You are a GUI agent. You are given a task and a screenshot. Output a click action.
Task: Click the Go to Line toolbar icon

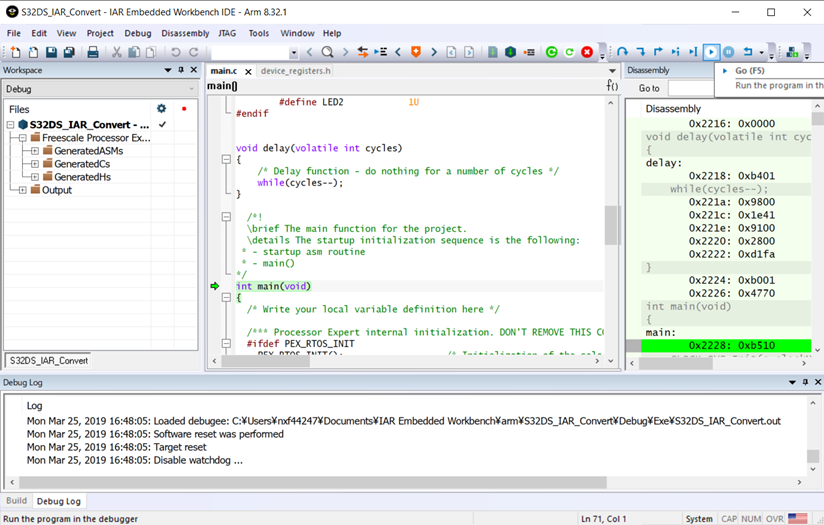point(380,52)
